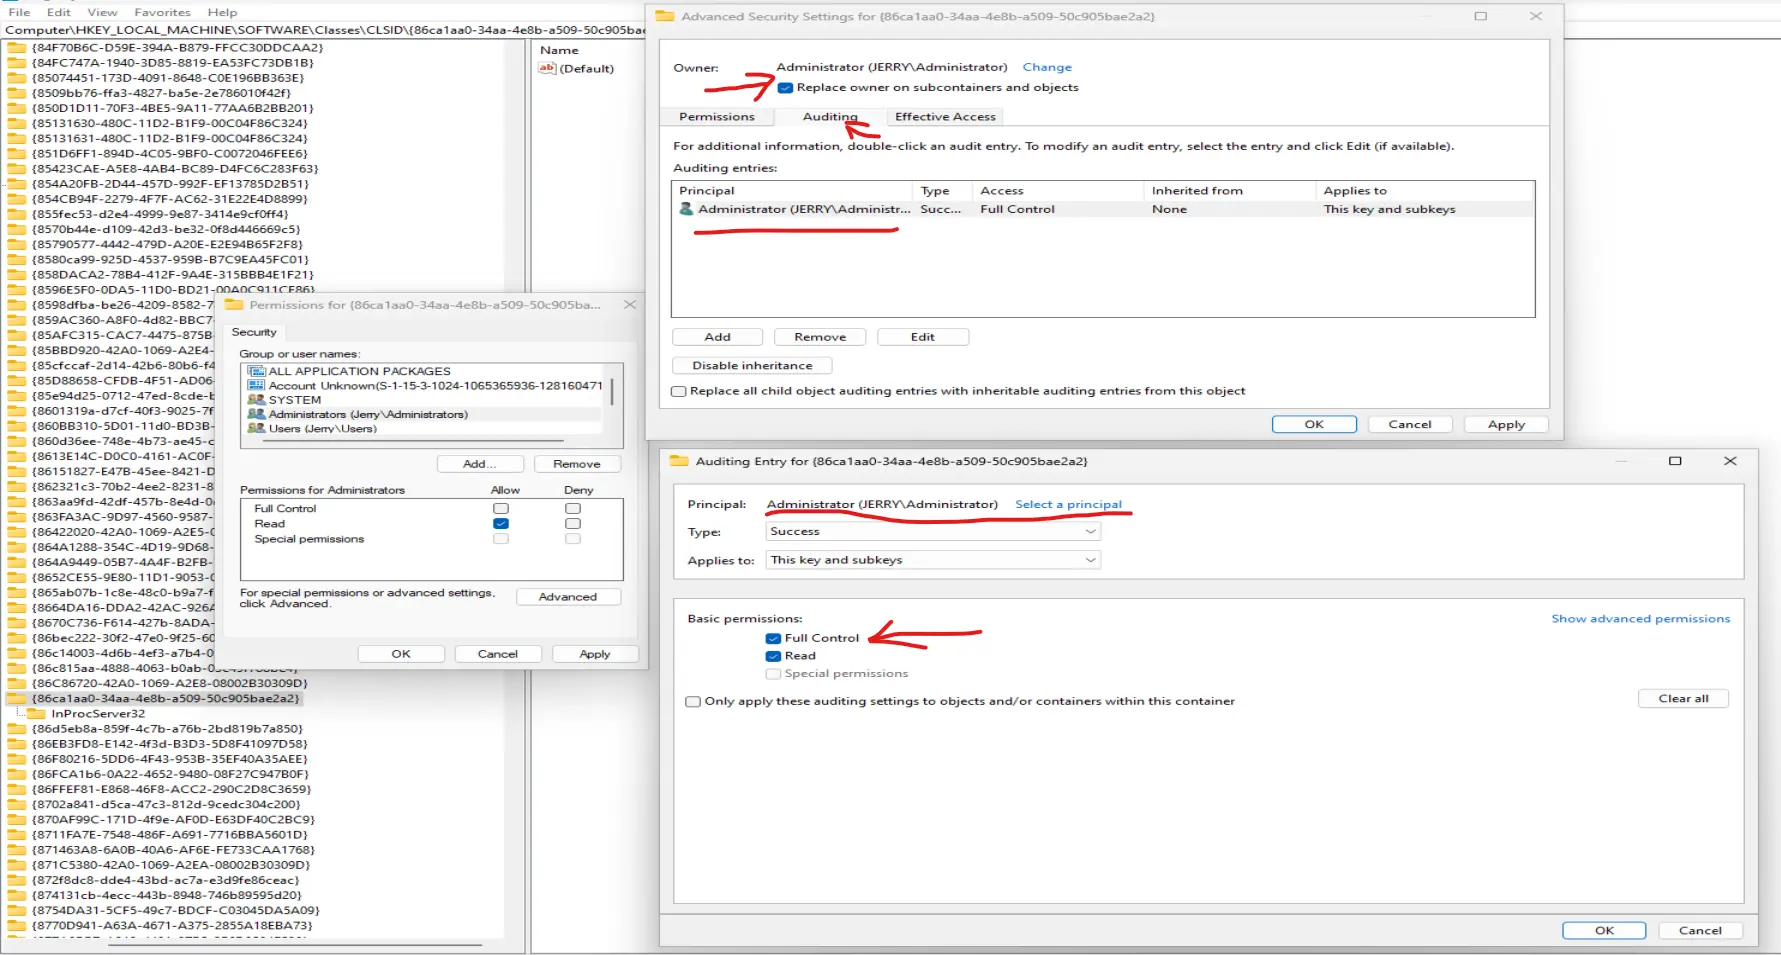Image resolution: width=1781 pixels, height=955 pixels.
Task: Click Add in Advanced Security Settings
Action: click(x=717, y=337)
